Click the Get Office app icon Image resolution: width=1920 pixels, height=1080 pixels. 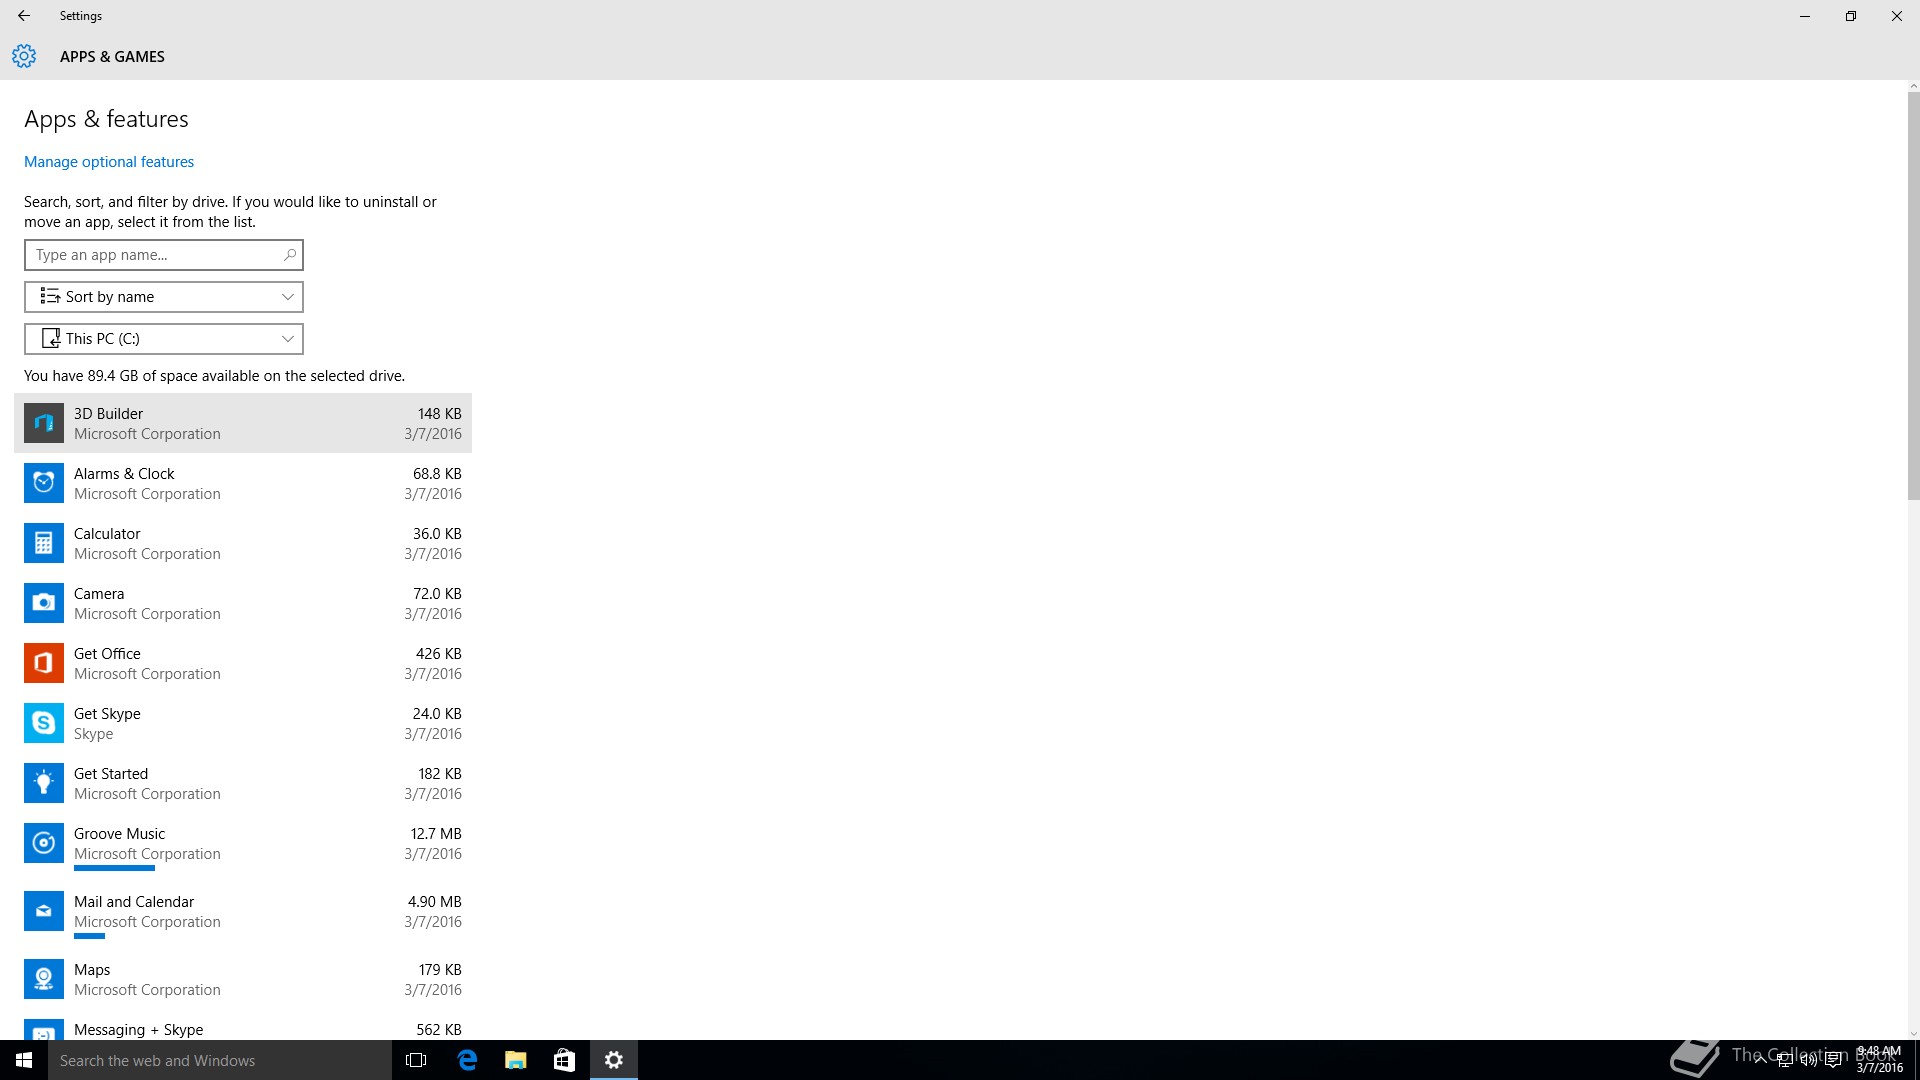tap(44, 663)
